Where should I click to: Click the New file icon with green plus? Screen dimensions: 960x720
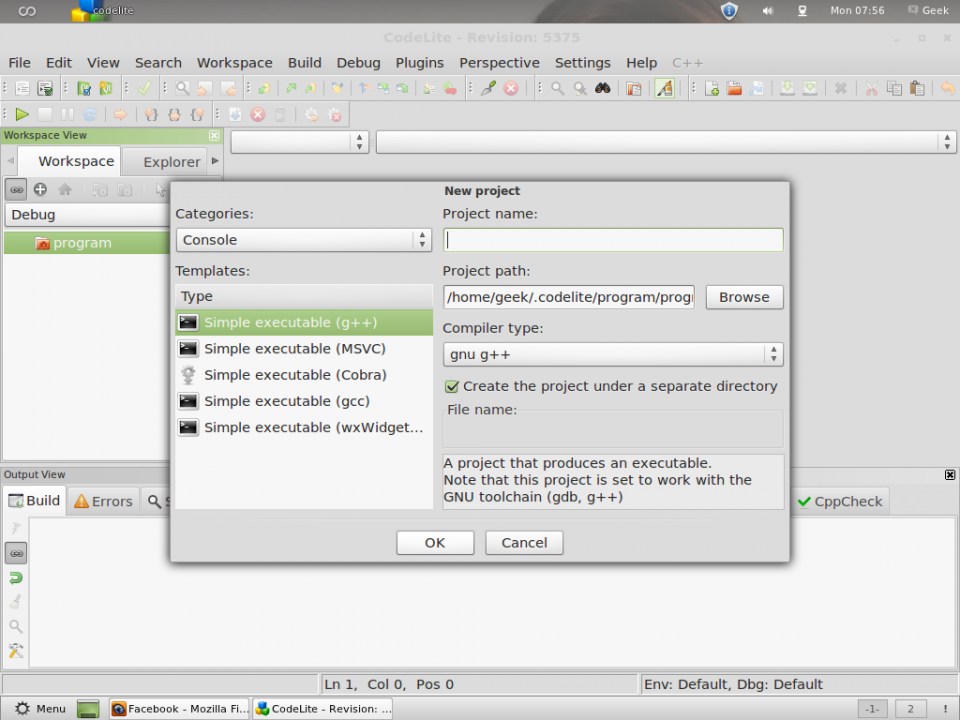(711, 88)
